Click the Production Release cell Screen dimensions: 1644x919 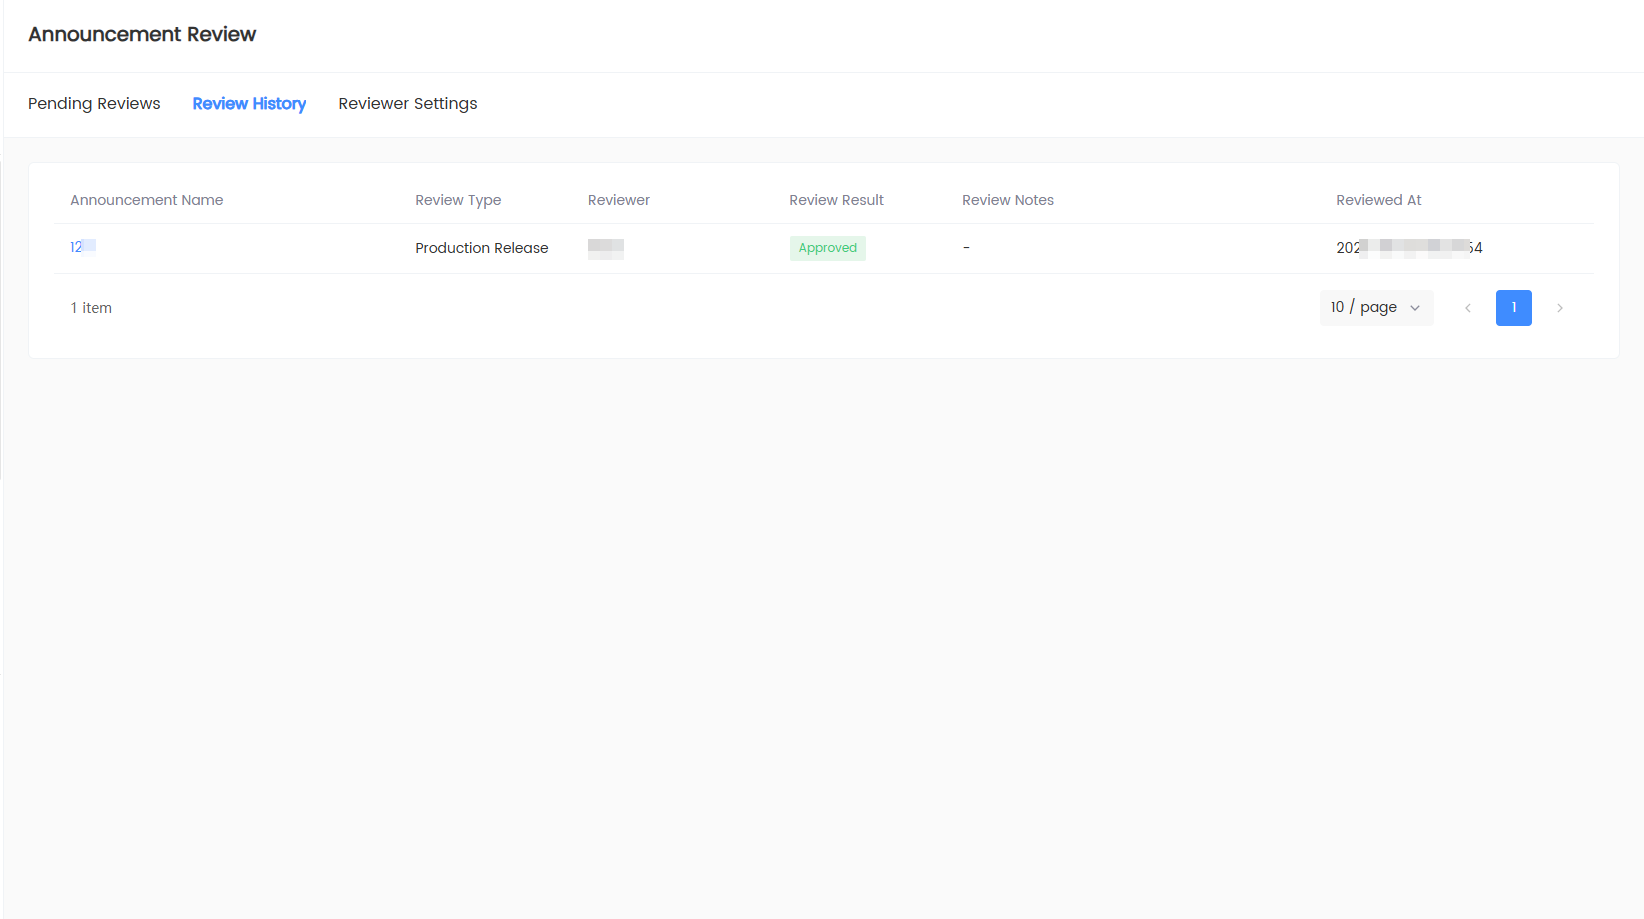click(x=482, y=248)
